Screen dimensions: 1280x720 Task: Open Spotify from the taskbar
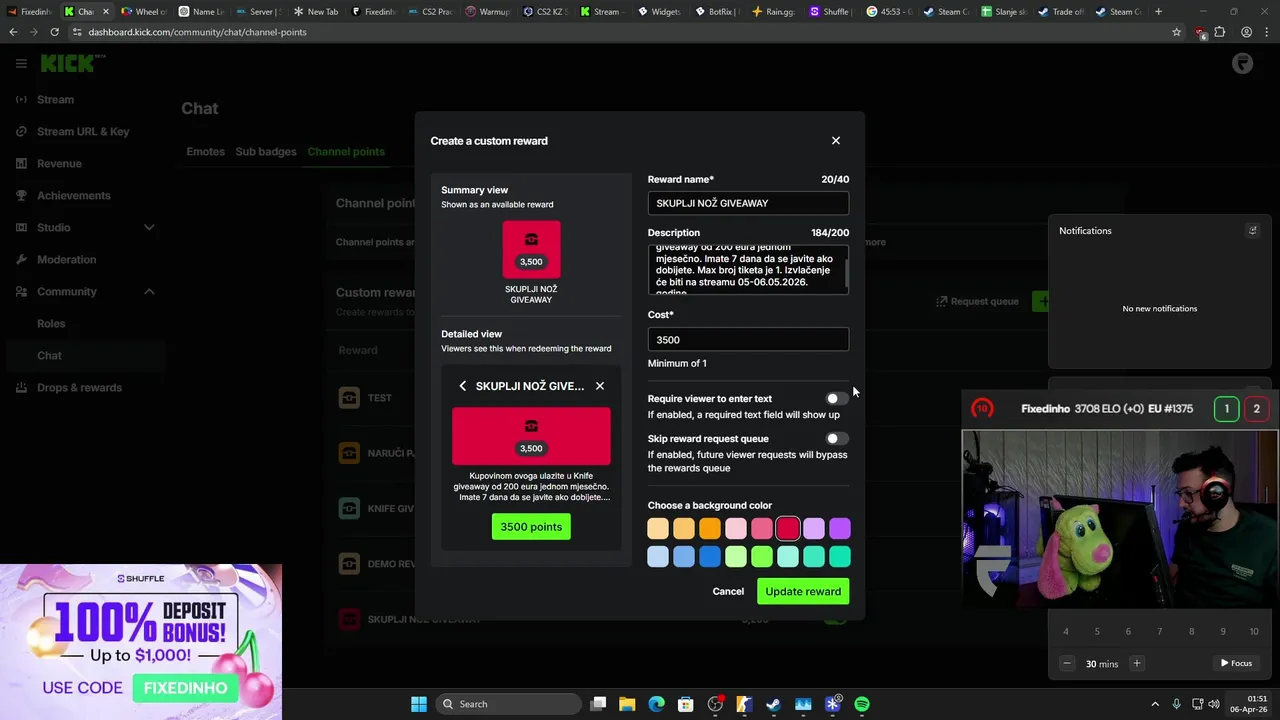pyautogui.click(x=862, y=704)
